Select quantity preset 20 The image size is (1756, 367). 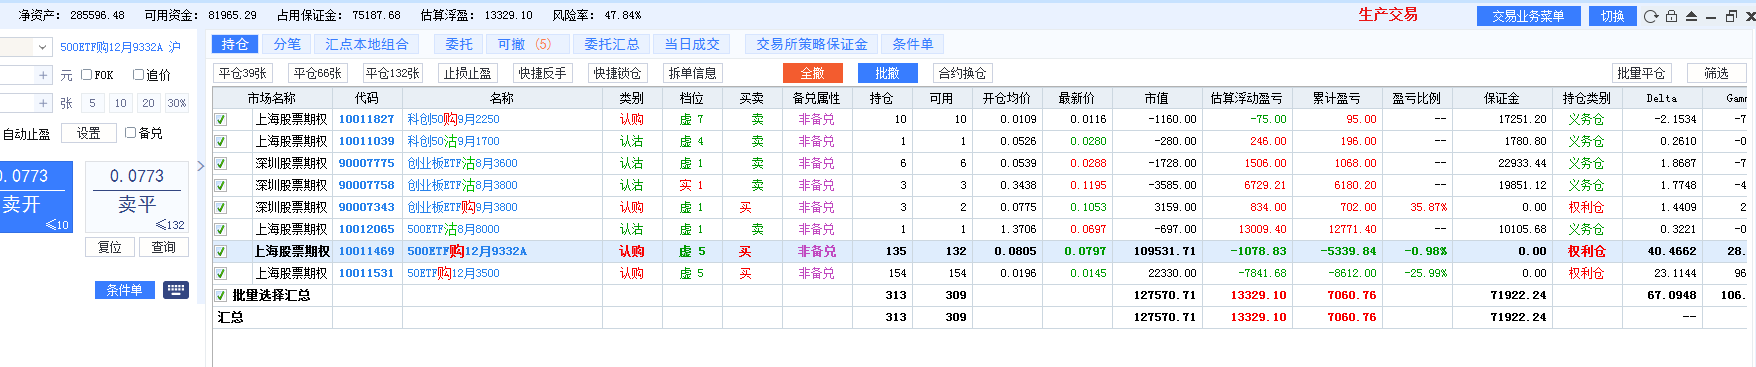pyautogui.click(x=148, y=103)
